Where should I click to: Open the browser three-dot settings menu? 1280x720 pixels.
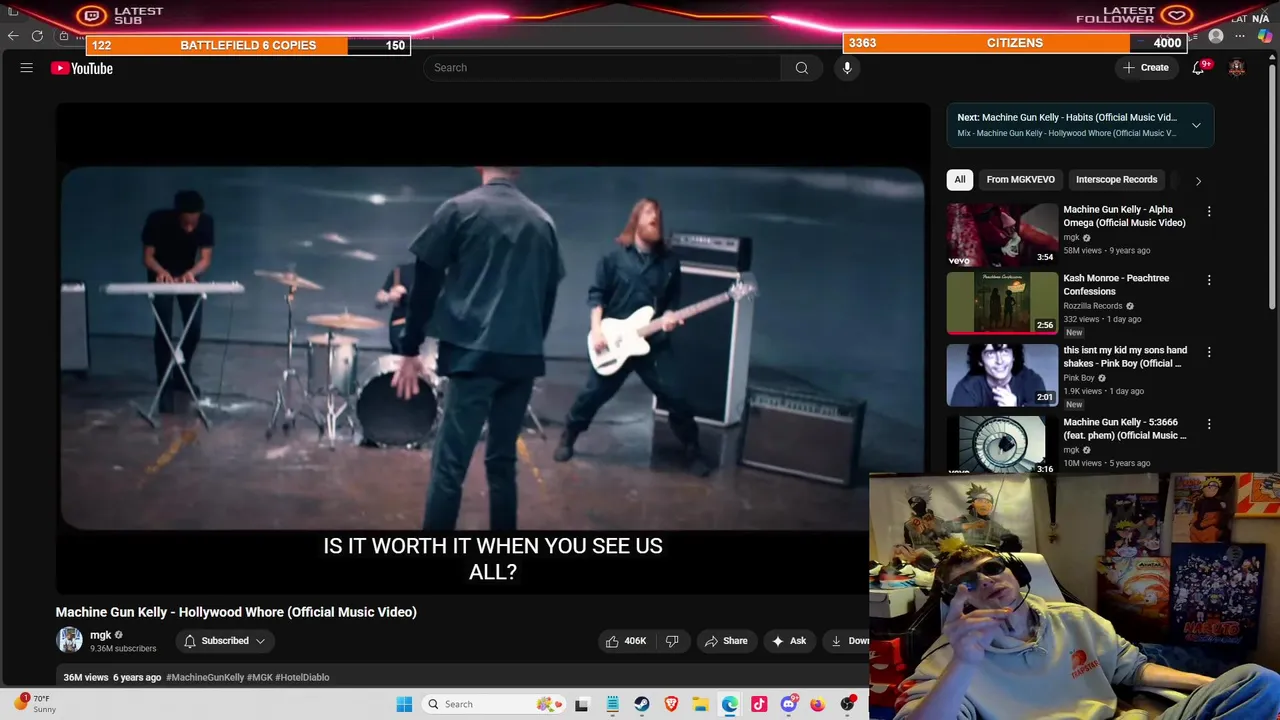pyautogui.click(x=1240, y=36)
